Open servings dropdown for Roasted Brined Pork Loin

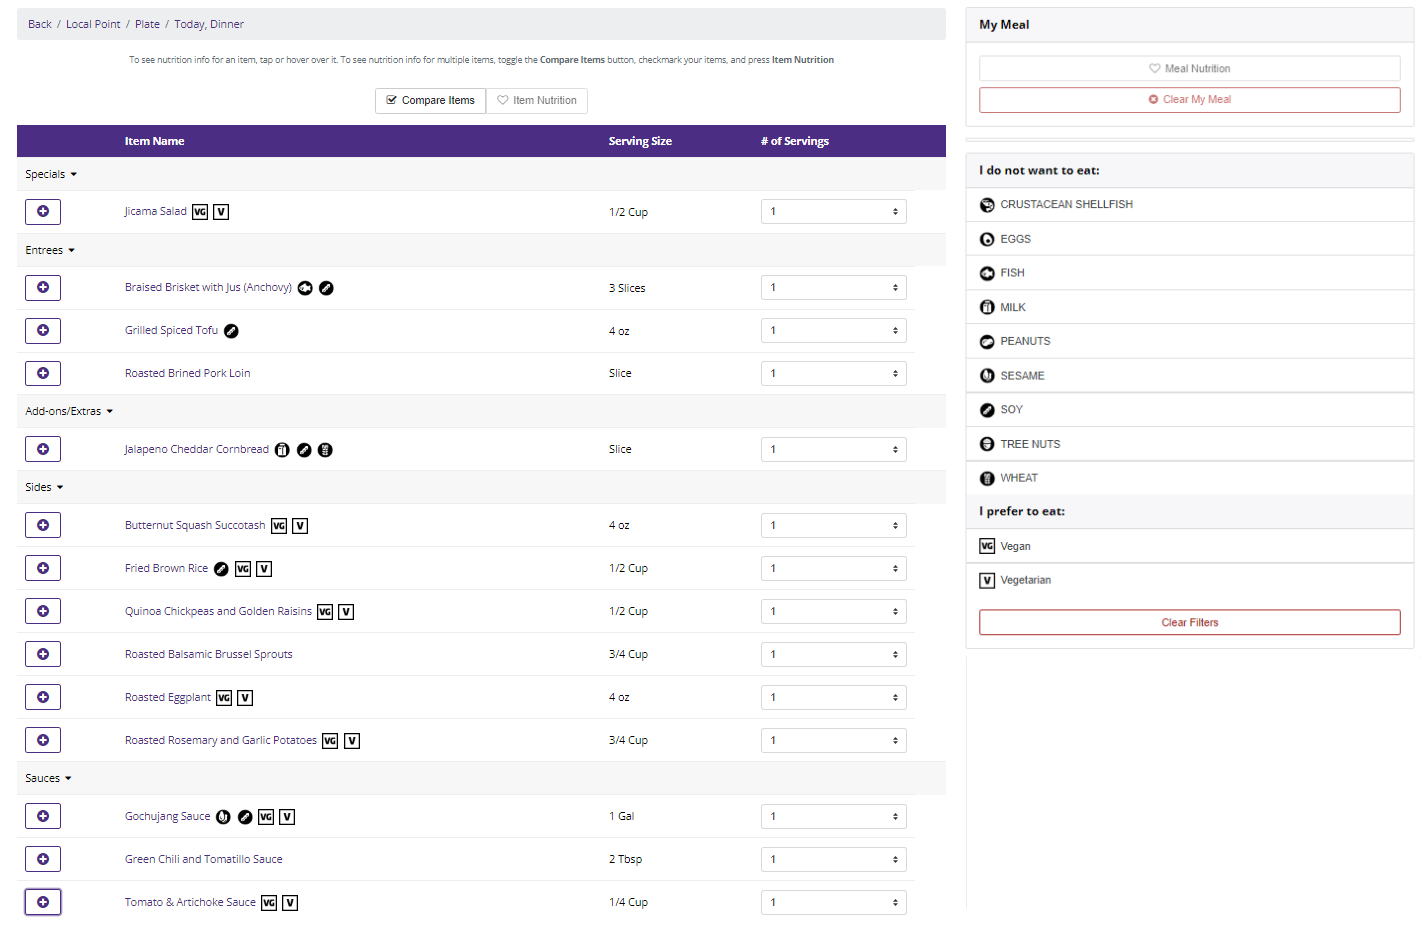[x=833, y=374]
